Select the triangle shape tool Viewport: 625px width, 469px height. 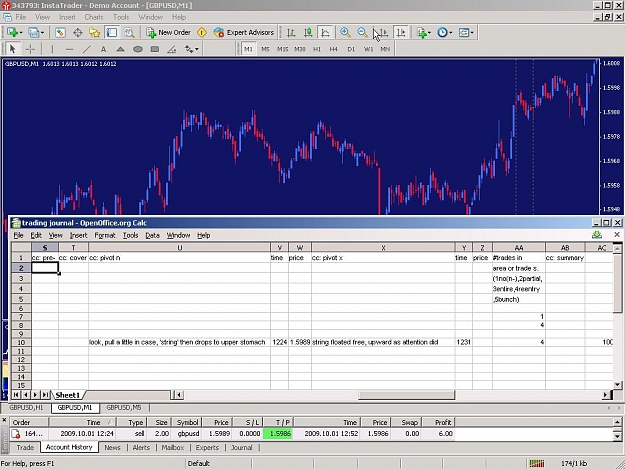point(120,49)
